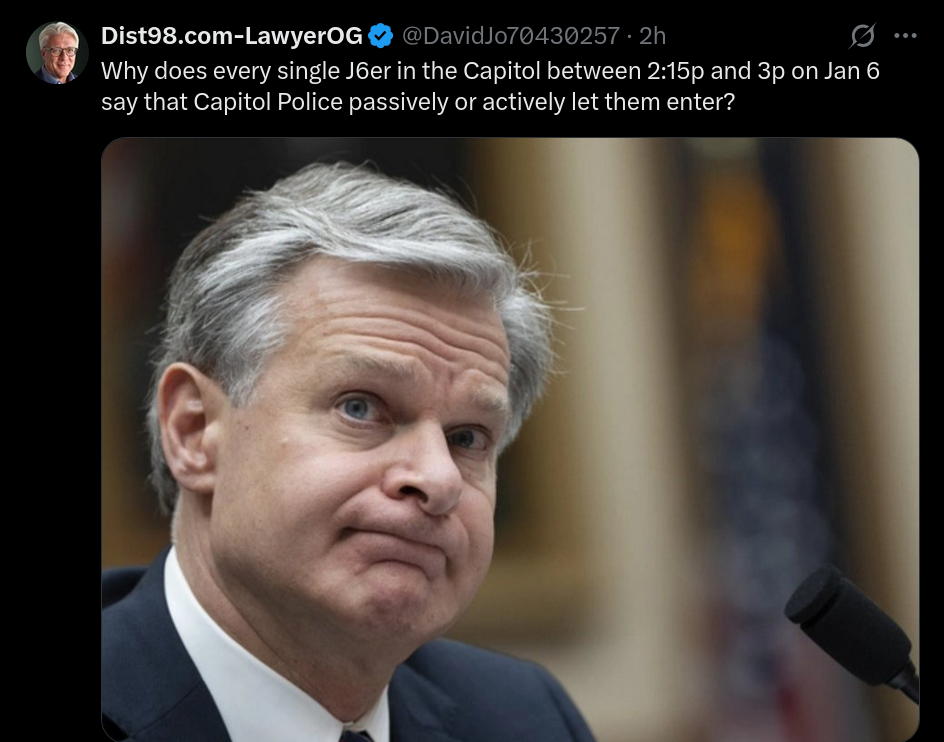Screen dimensions: 944x742
Task: Open the Dist98.com-LawyerOG display name
Action: (232, 36)
